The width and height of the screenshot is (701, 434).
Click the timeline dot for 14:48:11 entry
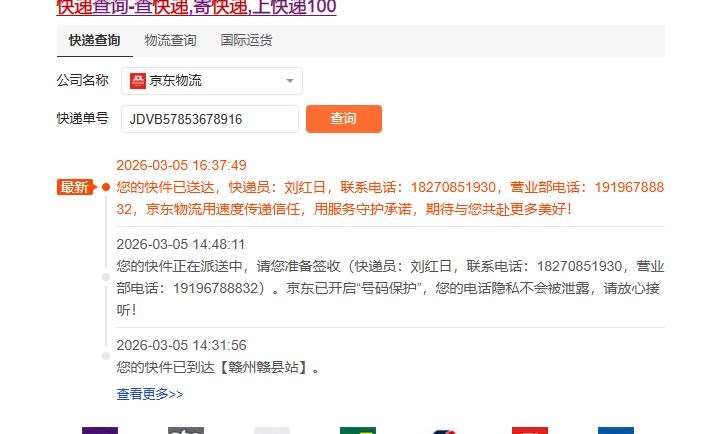(x=105, y=275)
